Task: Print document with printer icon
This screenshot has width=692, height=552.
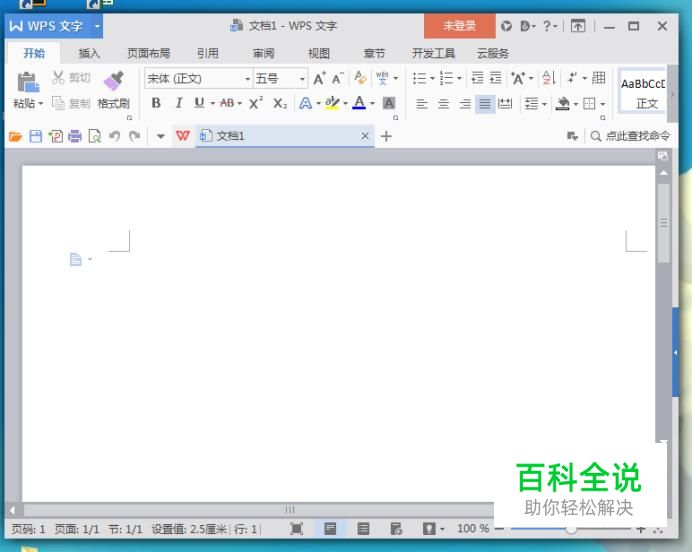Action: click(75, 136)
